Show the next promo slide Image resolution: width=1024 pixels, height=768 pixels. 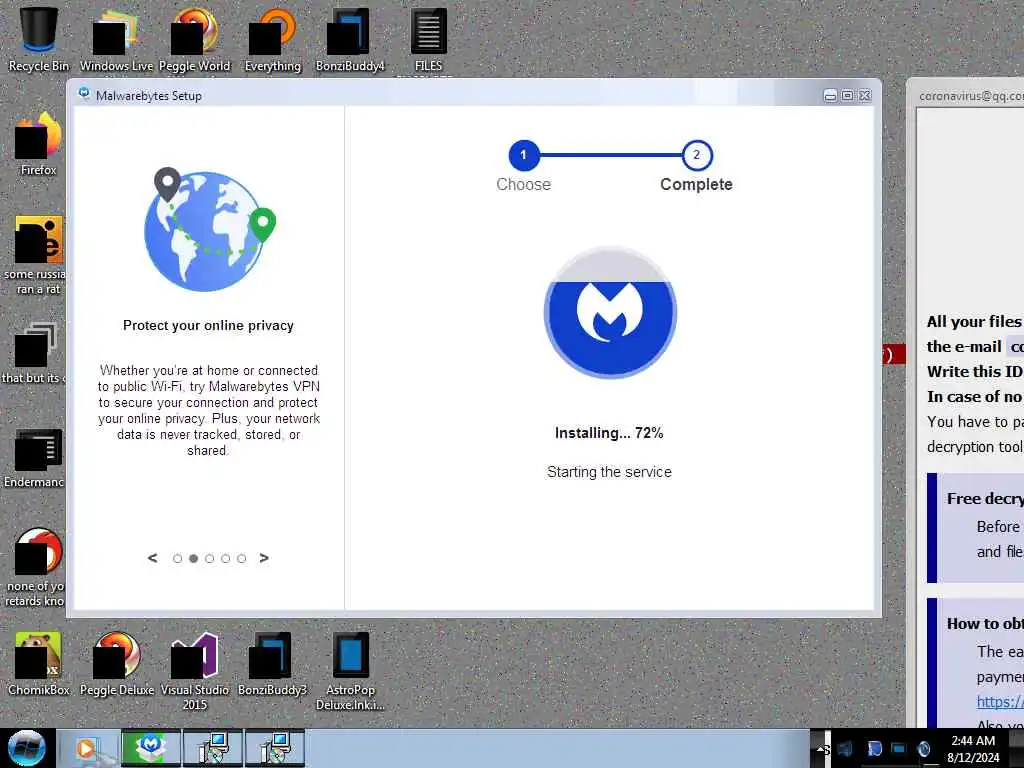[x=264, y=558]
